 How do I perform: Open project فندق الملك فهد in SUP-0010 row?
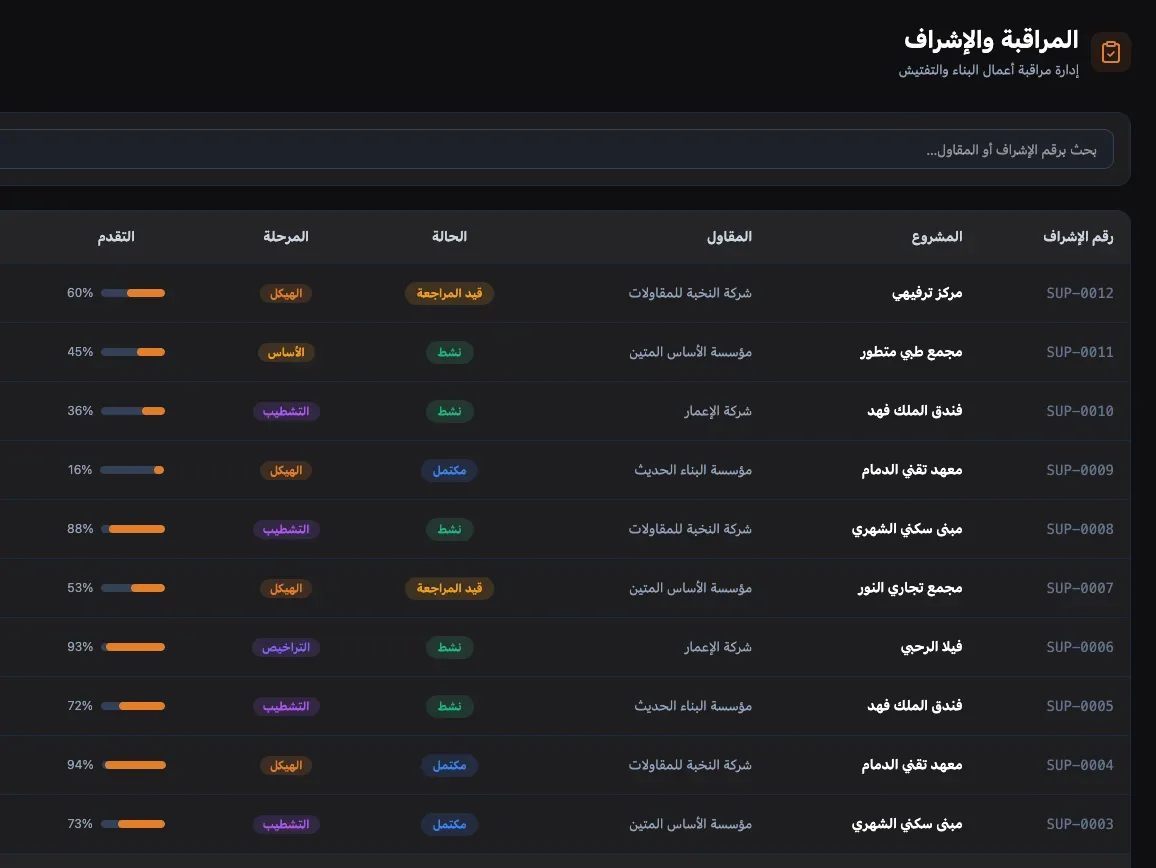click(914, 412)
